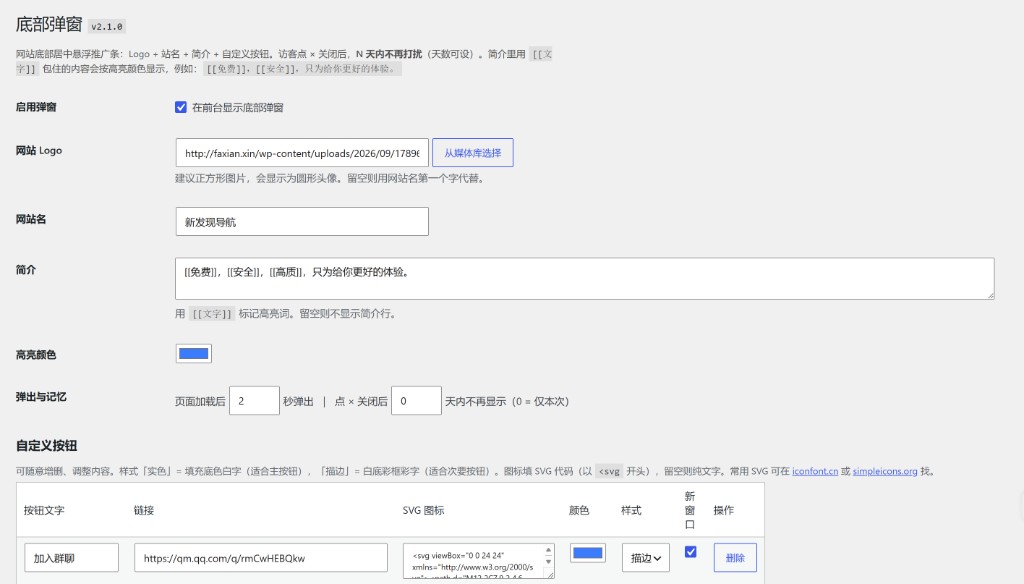Screen dimensions: 1024x584
Task: Click the 操作 column header
Action: (724, 510)
